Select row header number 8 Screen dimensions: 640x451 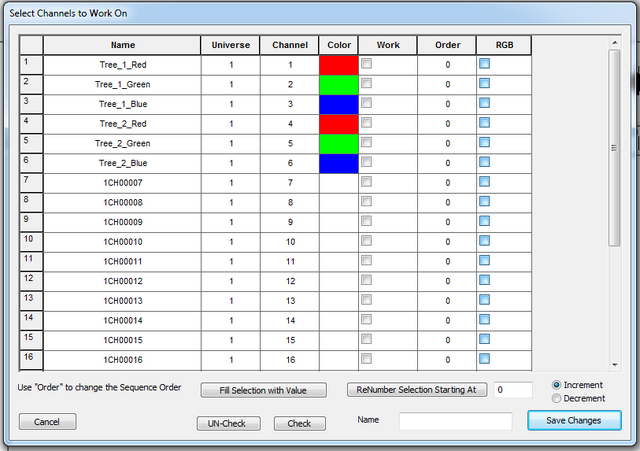31,203
